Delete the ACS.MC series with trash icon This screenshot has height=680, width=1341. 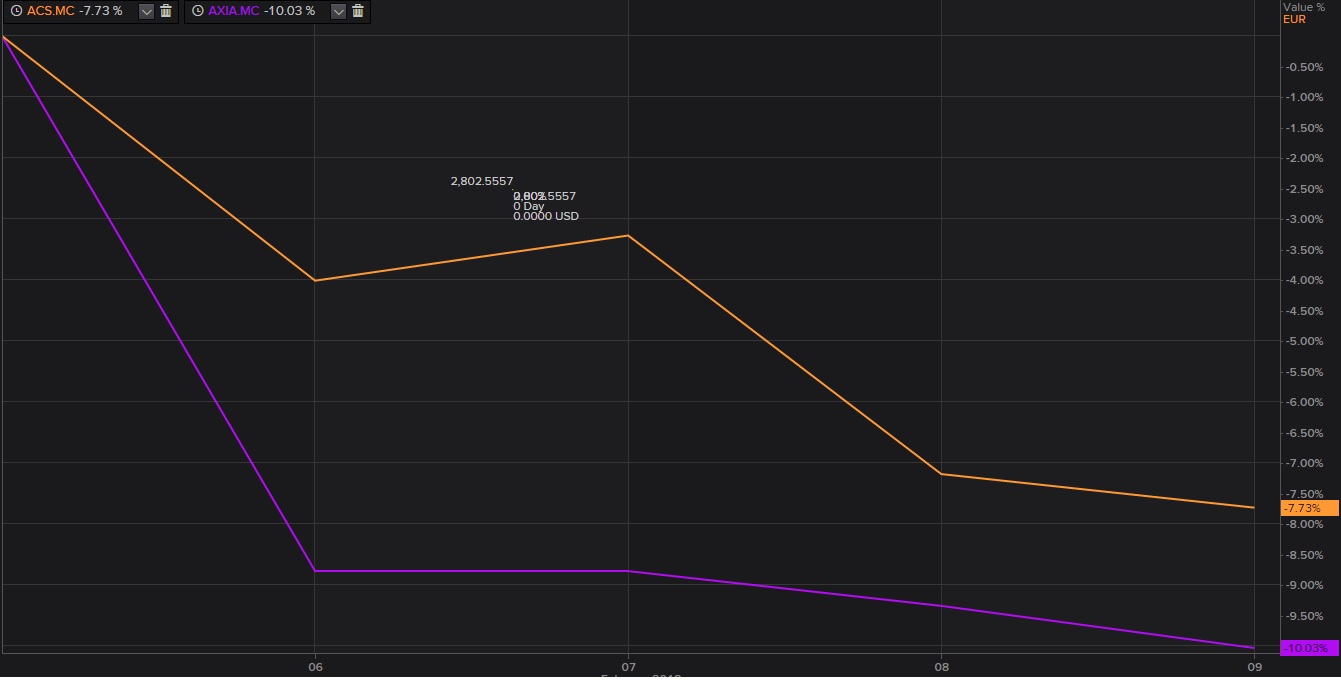click(x=166, y=11)
